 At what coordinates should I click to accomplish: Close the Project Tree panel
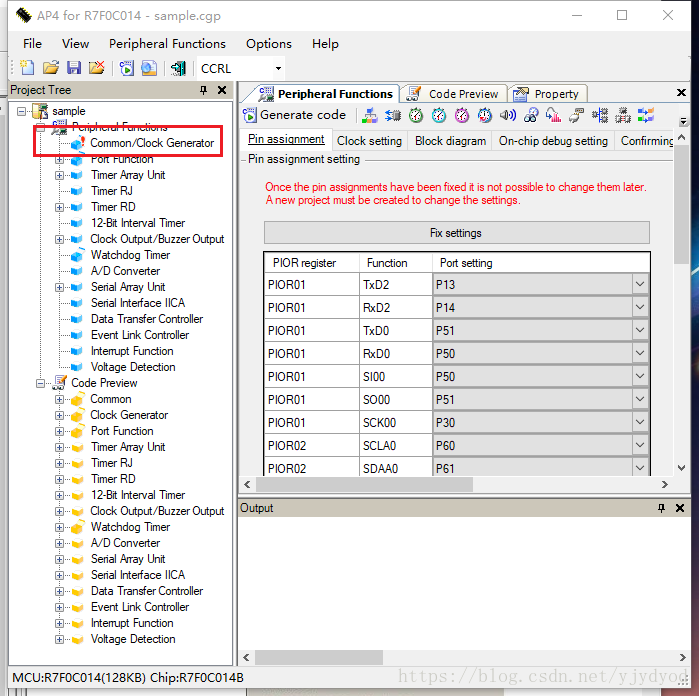point(222,91)
